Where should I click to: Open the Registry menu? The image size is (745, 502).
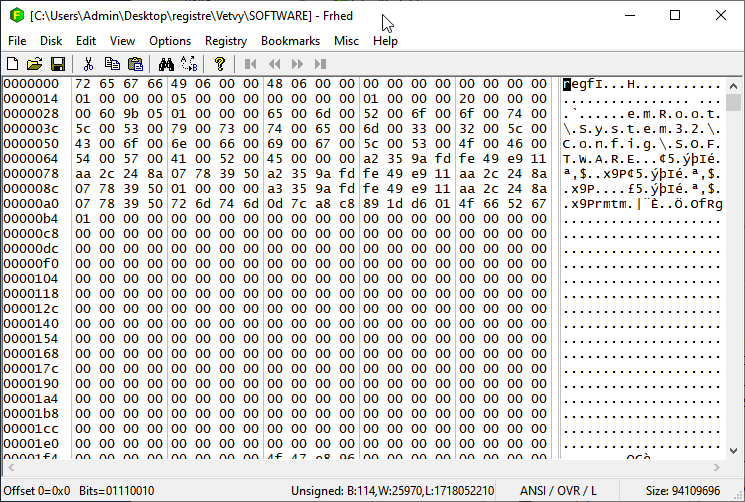[225, 41]
